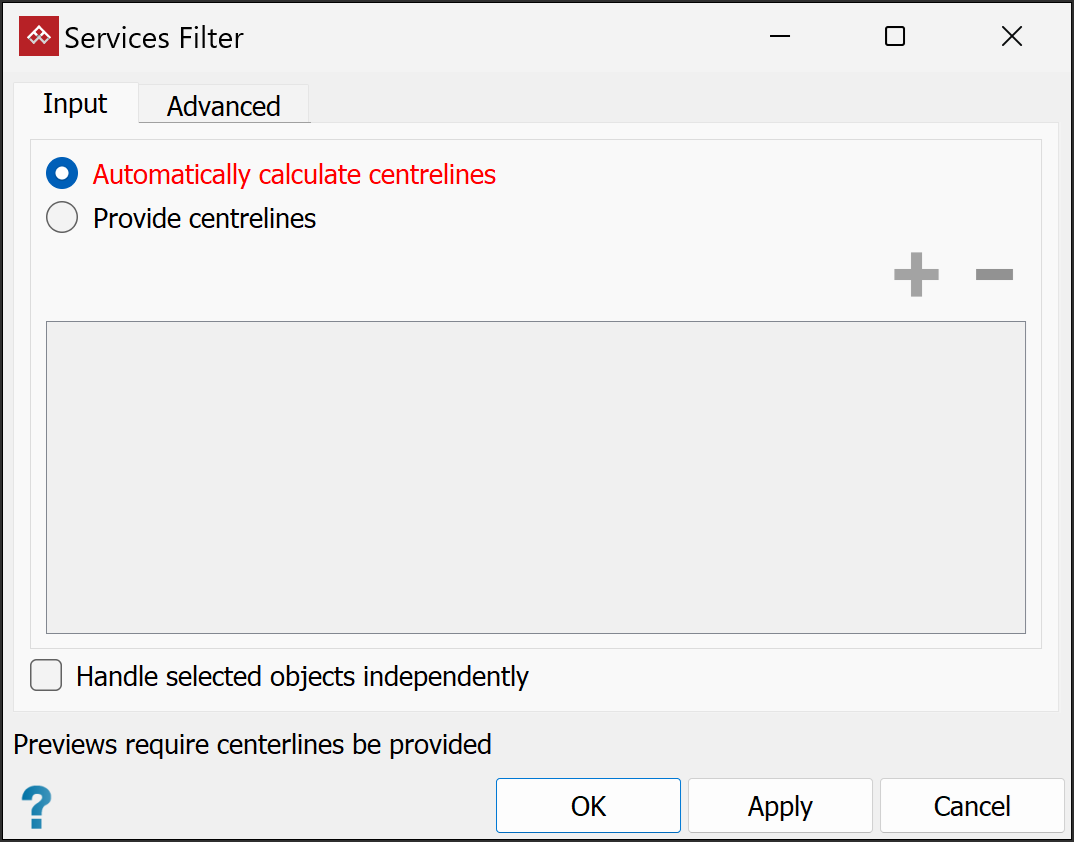
Task: Click inside the empty centrelines list box
Action: tap(535, 476)
